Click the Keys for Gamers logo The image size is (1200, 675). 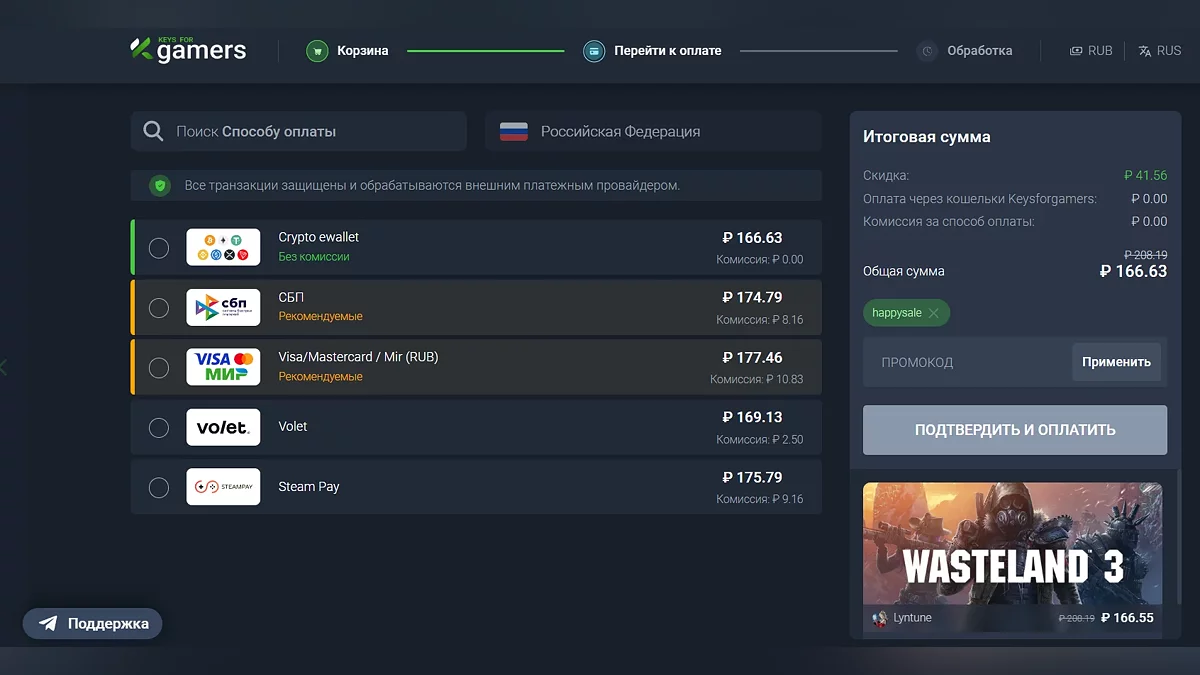tap(188, 50)
